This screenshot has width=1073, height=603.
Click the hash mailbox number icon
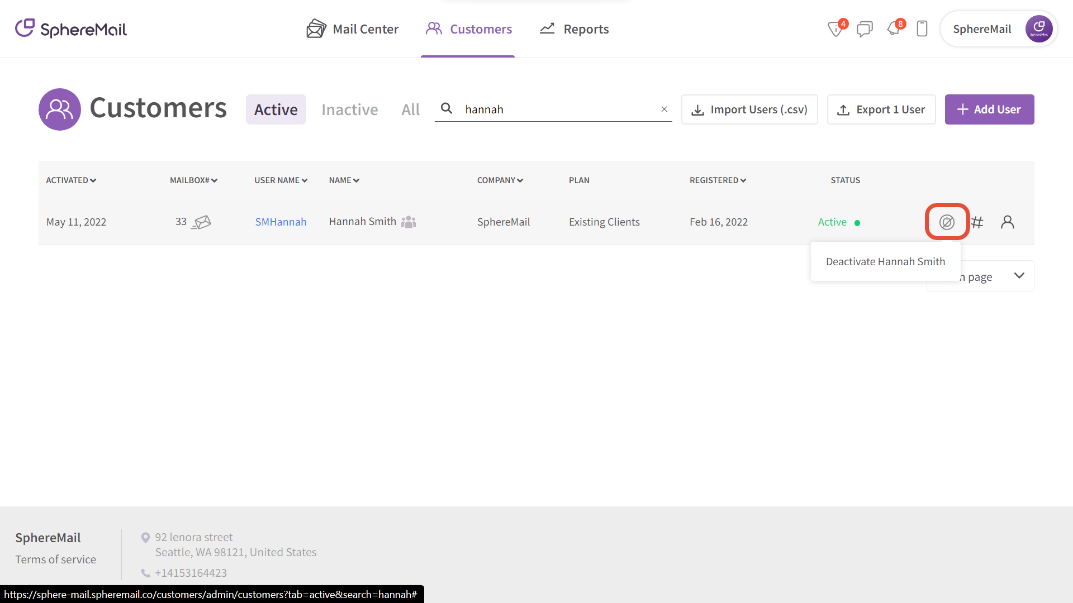pos(977,222)
